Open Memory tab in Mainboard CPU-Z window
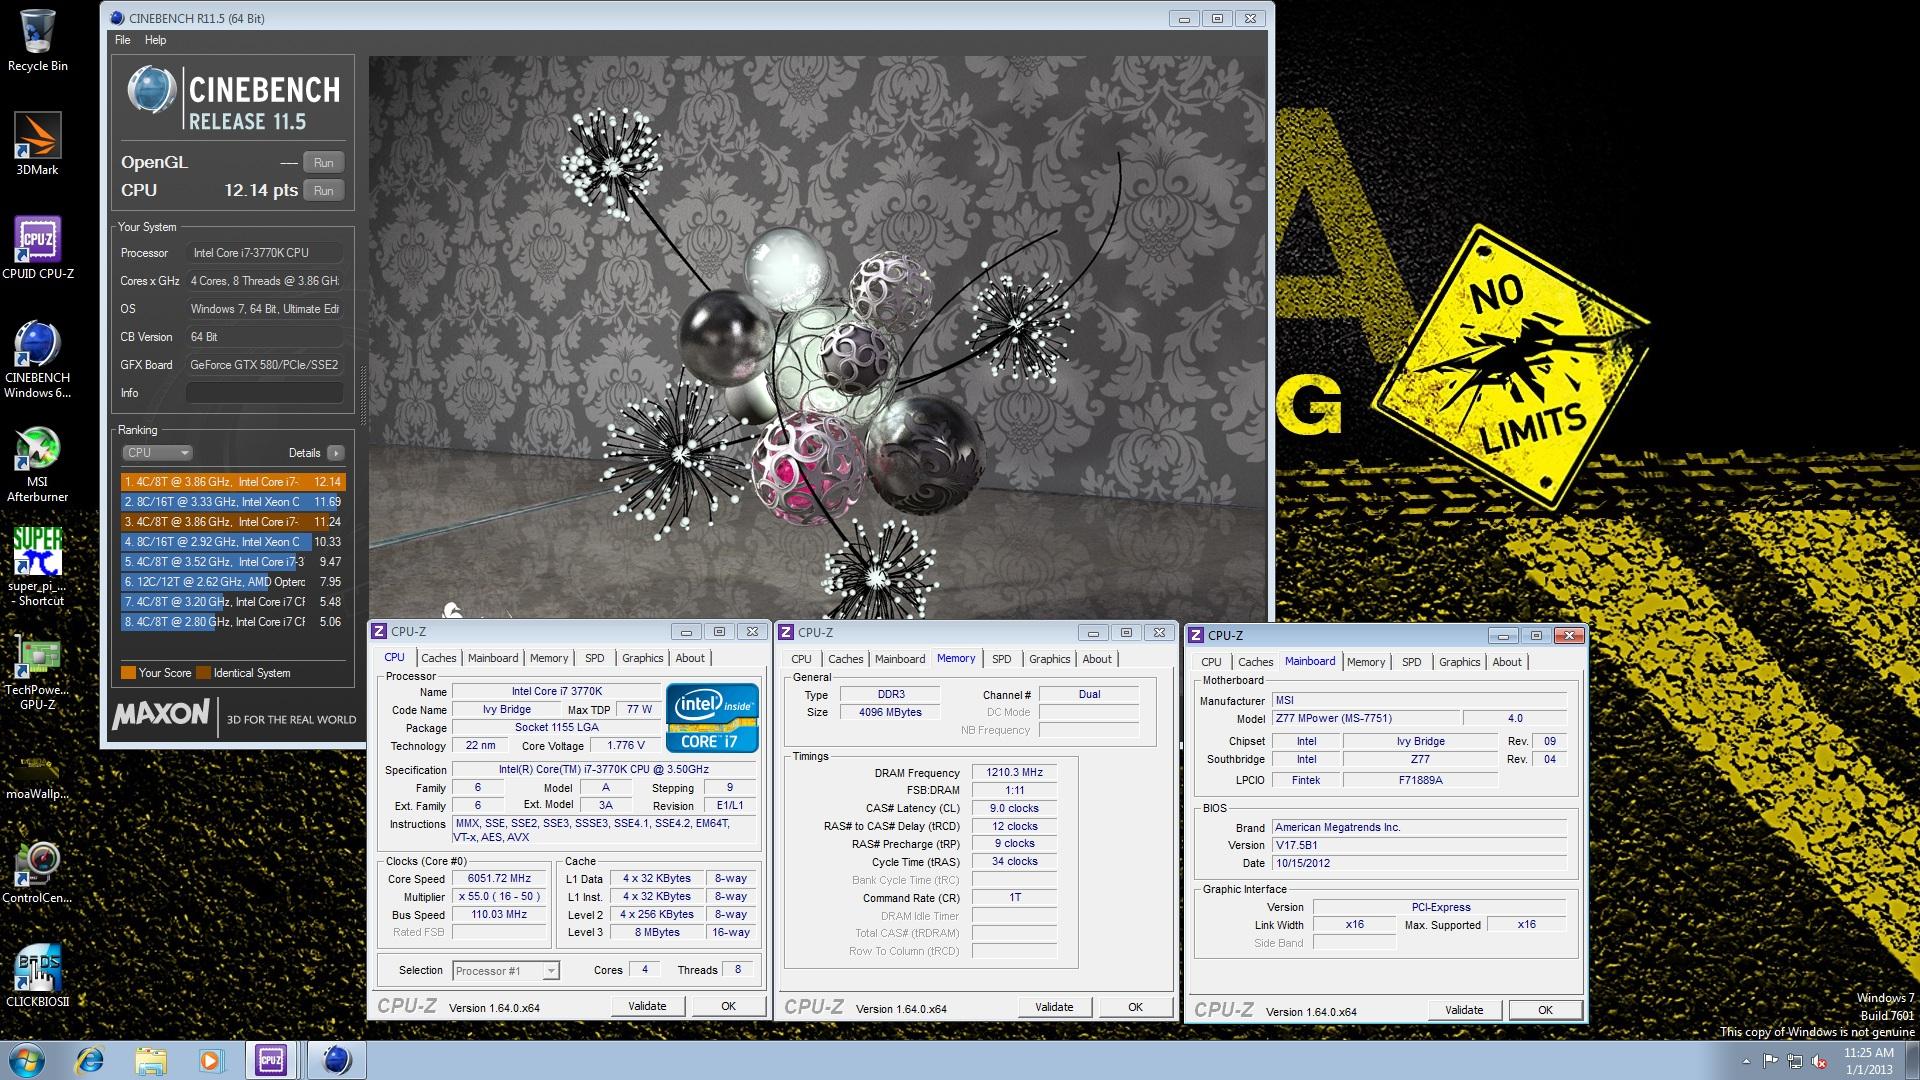The image size is (1920, 1080). tap(1366, 662)
